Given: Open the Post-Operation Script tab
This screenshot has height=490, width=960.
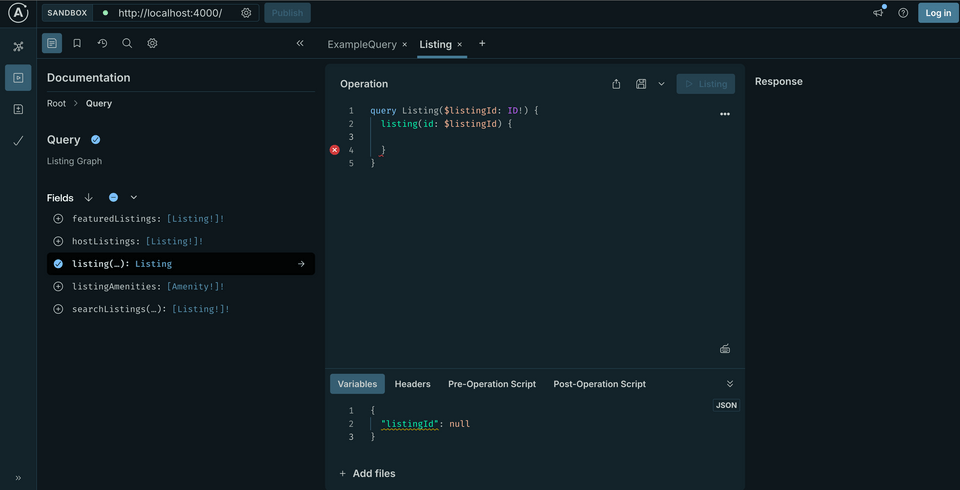Looking at the screenshot, I should tap(599, 384).
